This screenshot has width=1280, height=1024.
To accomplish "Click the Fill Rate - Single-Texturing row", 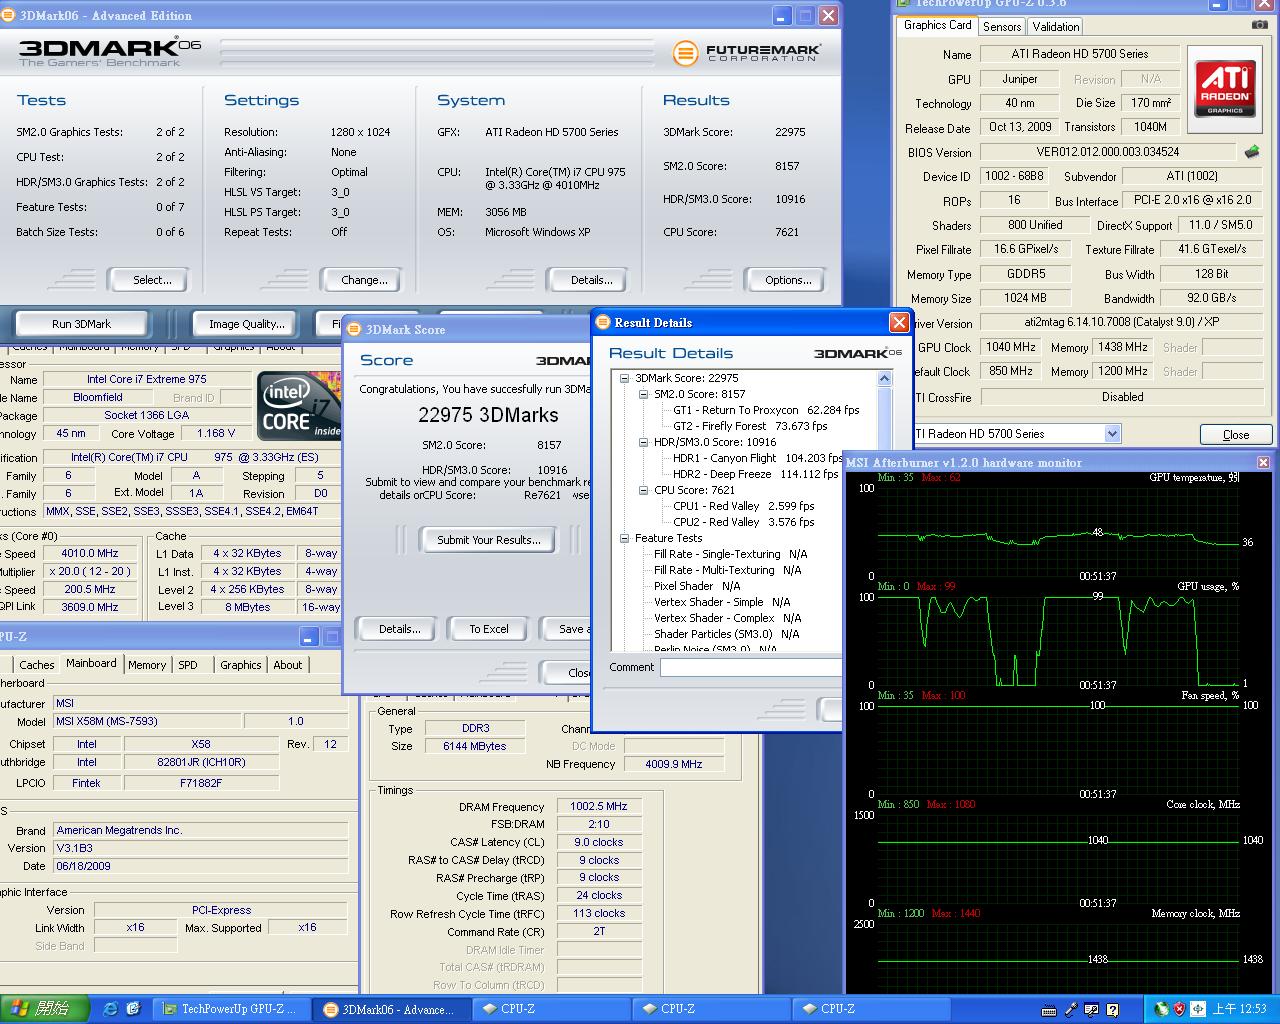I will click(x=730, y=554).
